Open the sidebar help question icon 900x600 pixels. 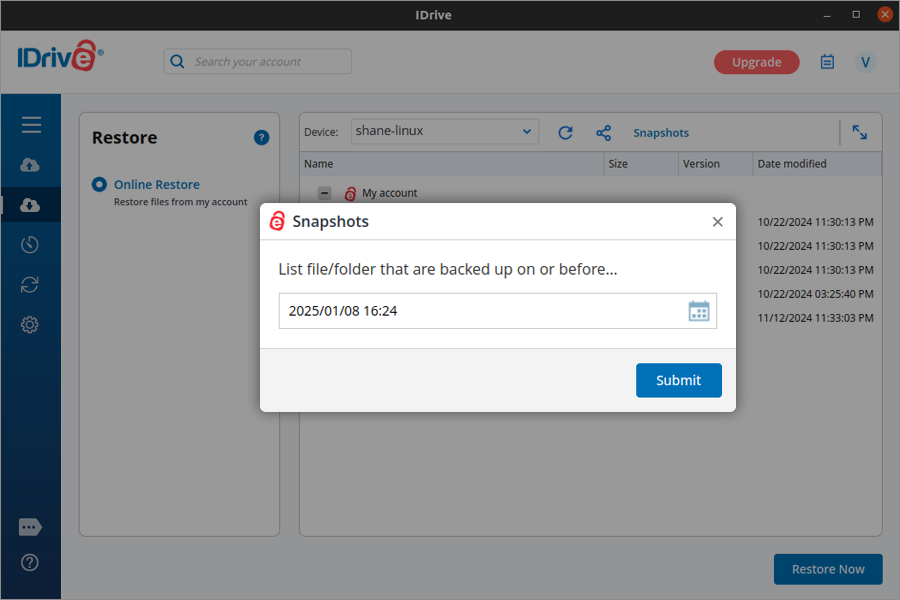pos(30,563)
